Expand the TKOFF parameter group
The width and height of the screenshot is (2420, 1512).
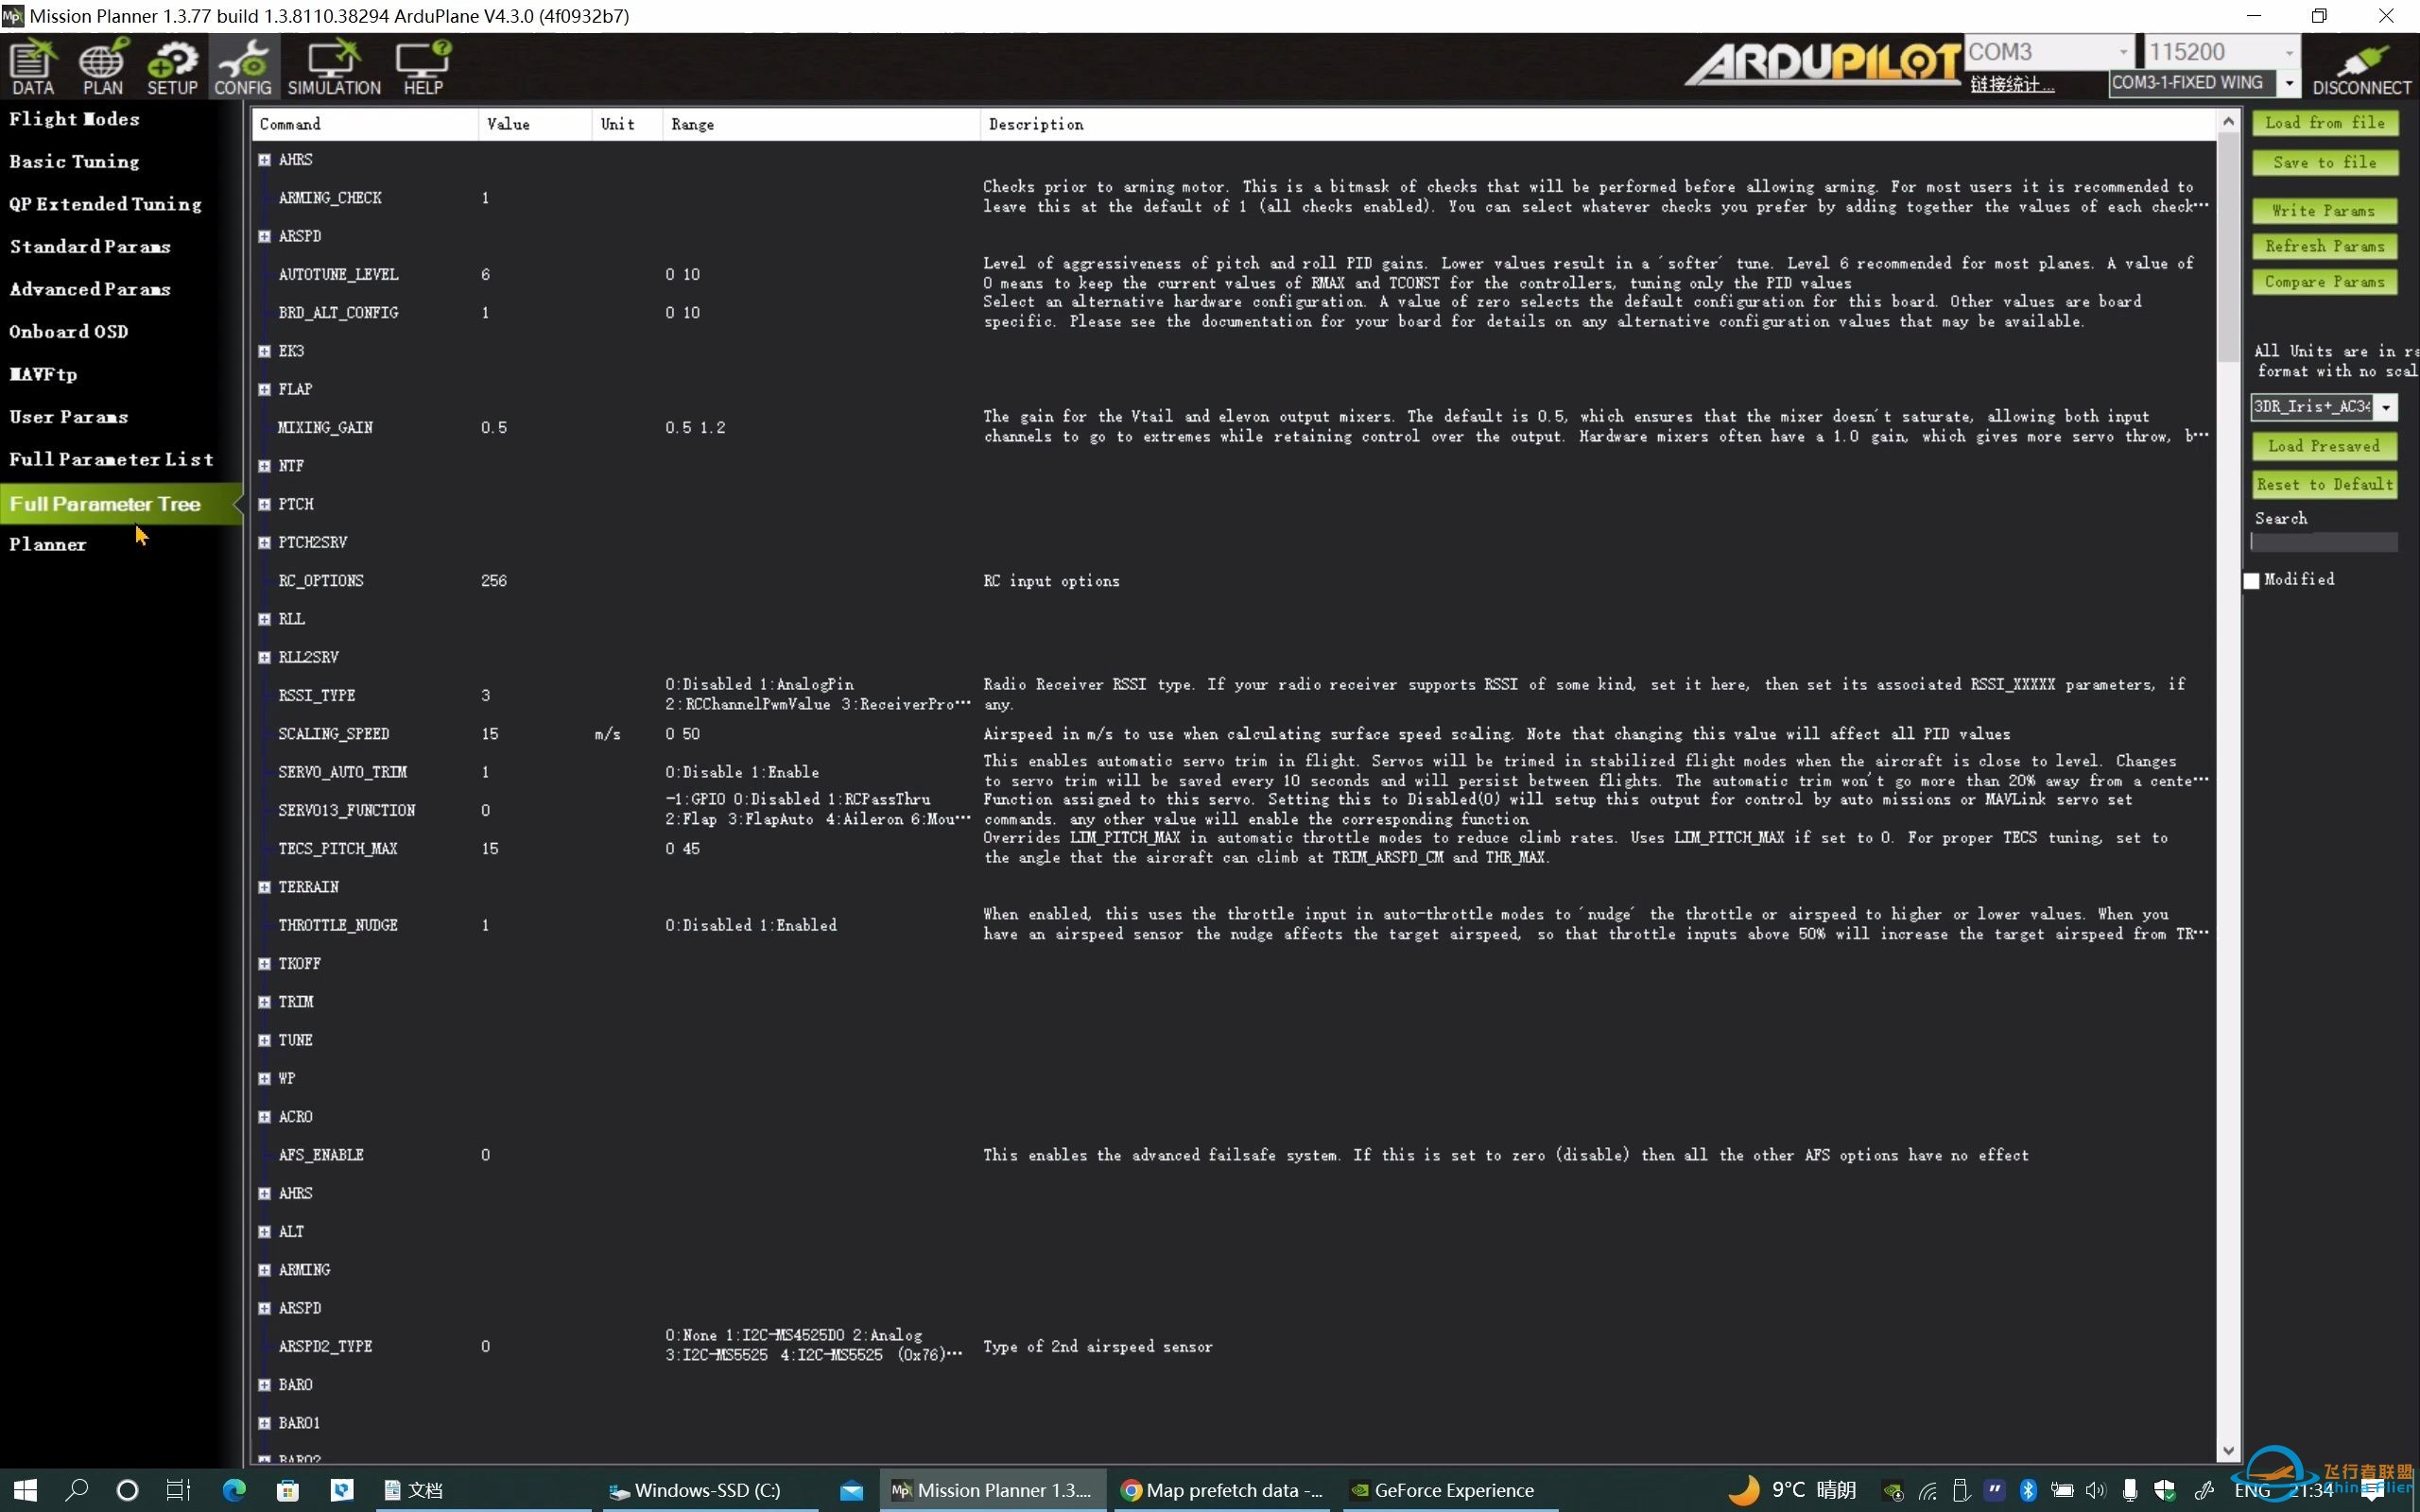264,963
